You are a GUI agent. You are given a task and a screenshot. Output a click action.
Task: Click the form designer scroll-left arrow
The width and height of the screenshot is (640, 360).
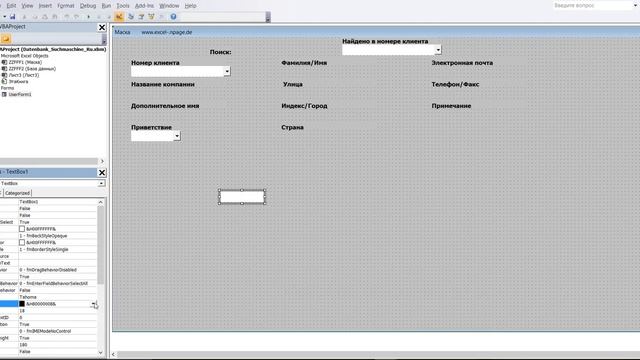(x=113, y=354)
